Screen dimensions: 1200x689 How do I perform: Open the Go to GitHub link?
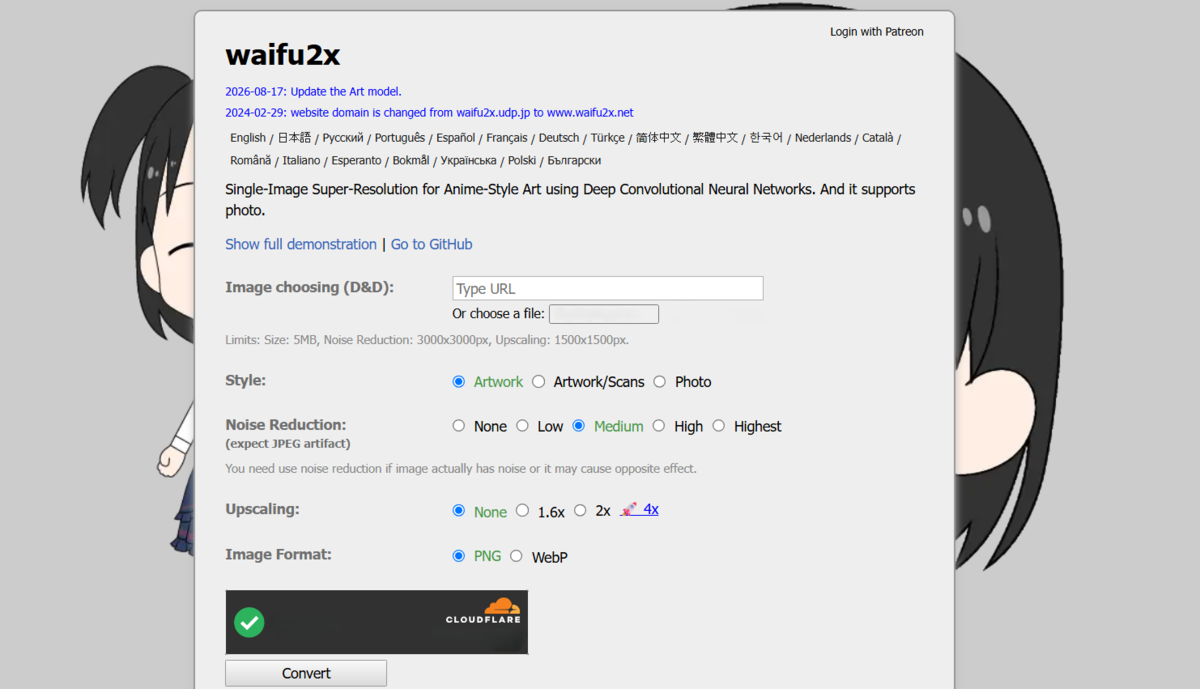(x=431, y=244)
